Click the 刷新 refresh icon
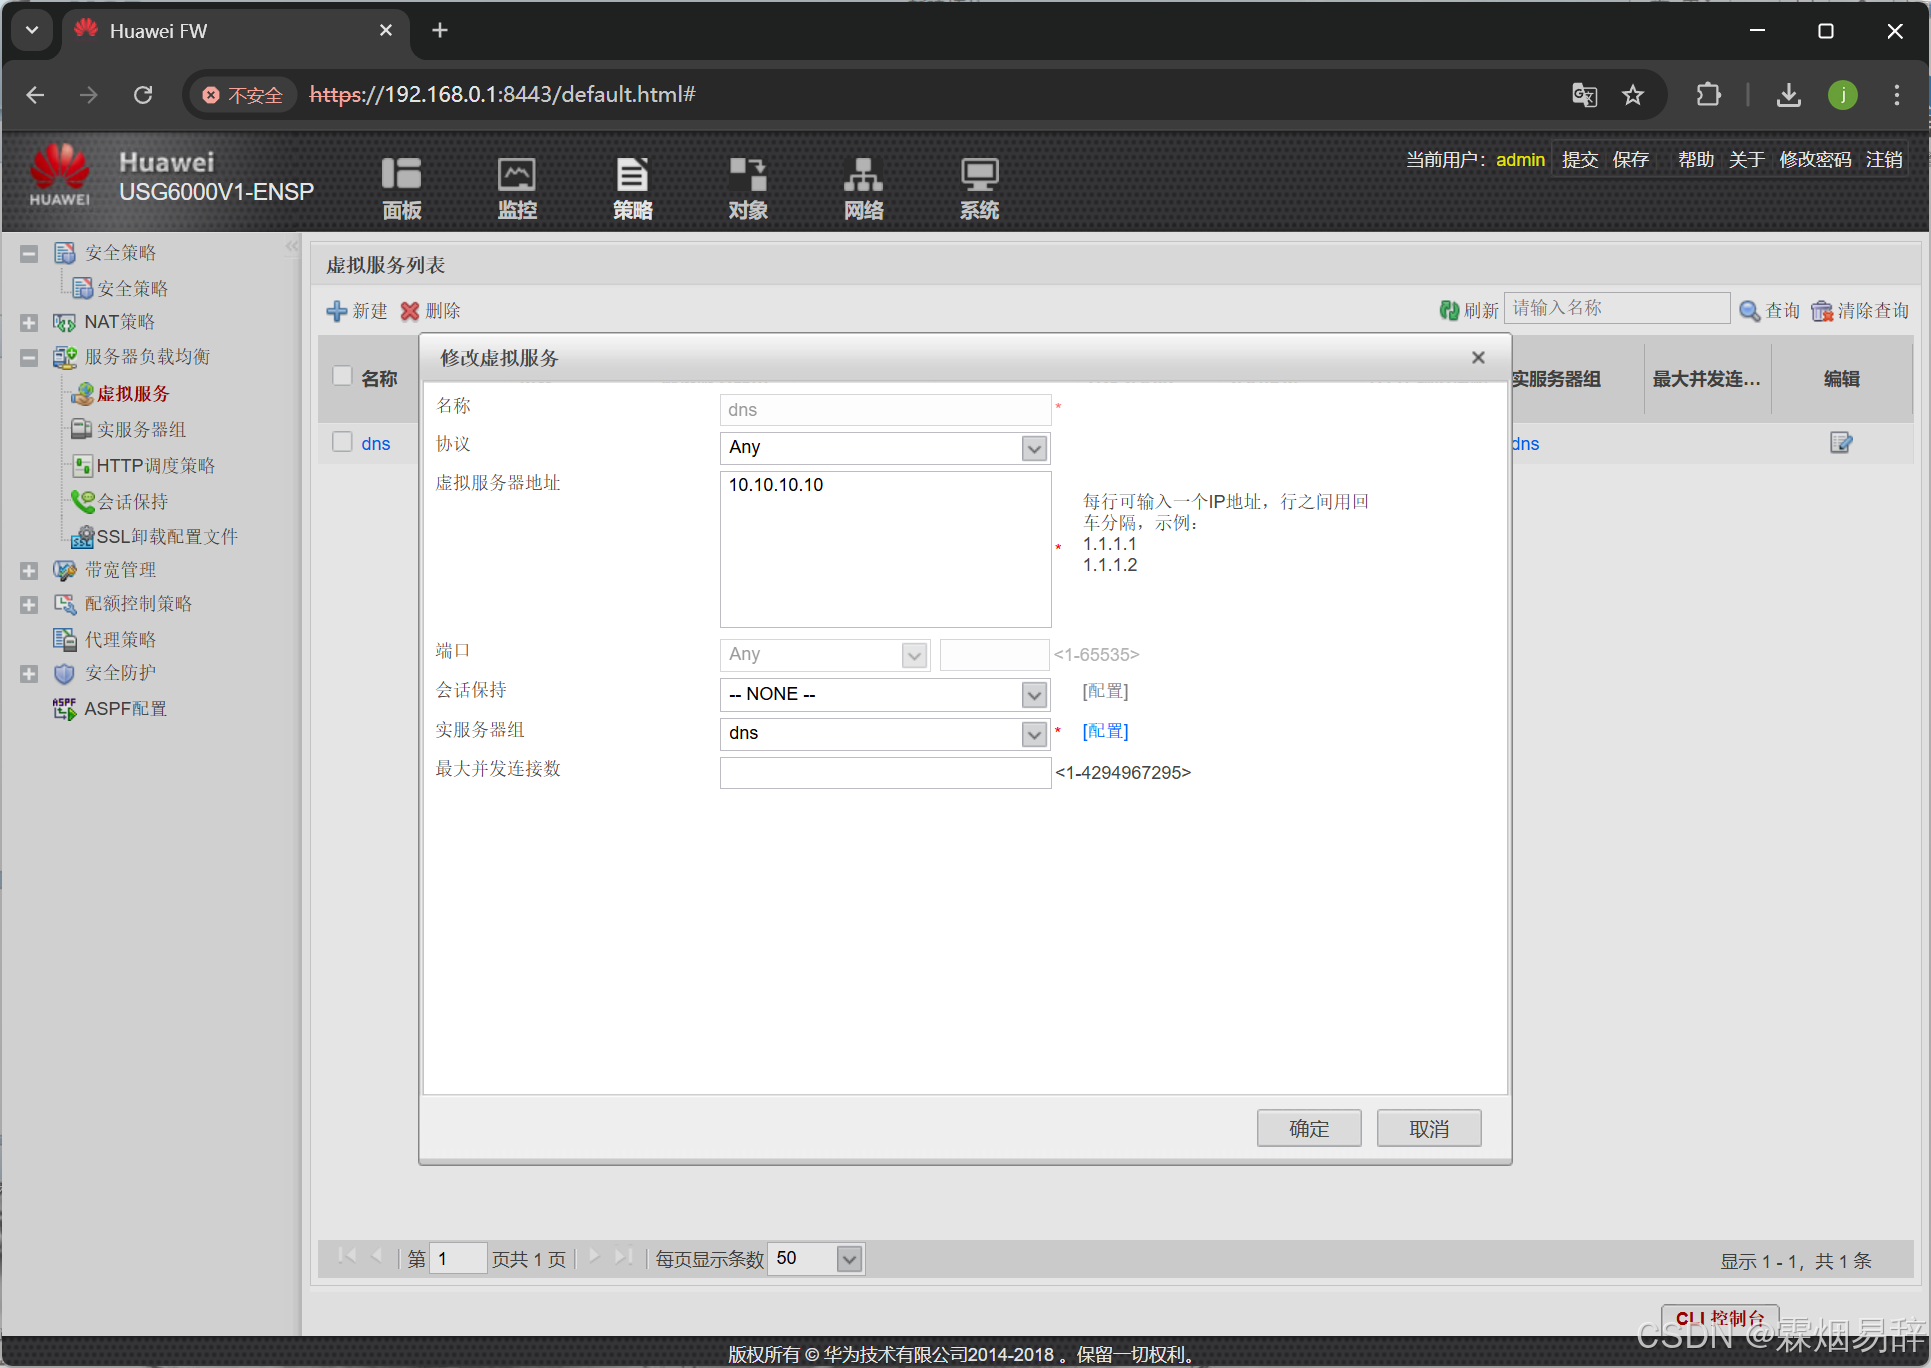Screen dimensions: 1931x1368 point(1449,311)
